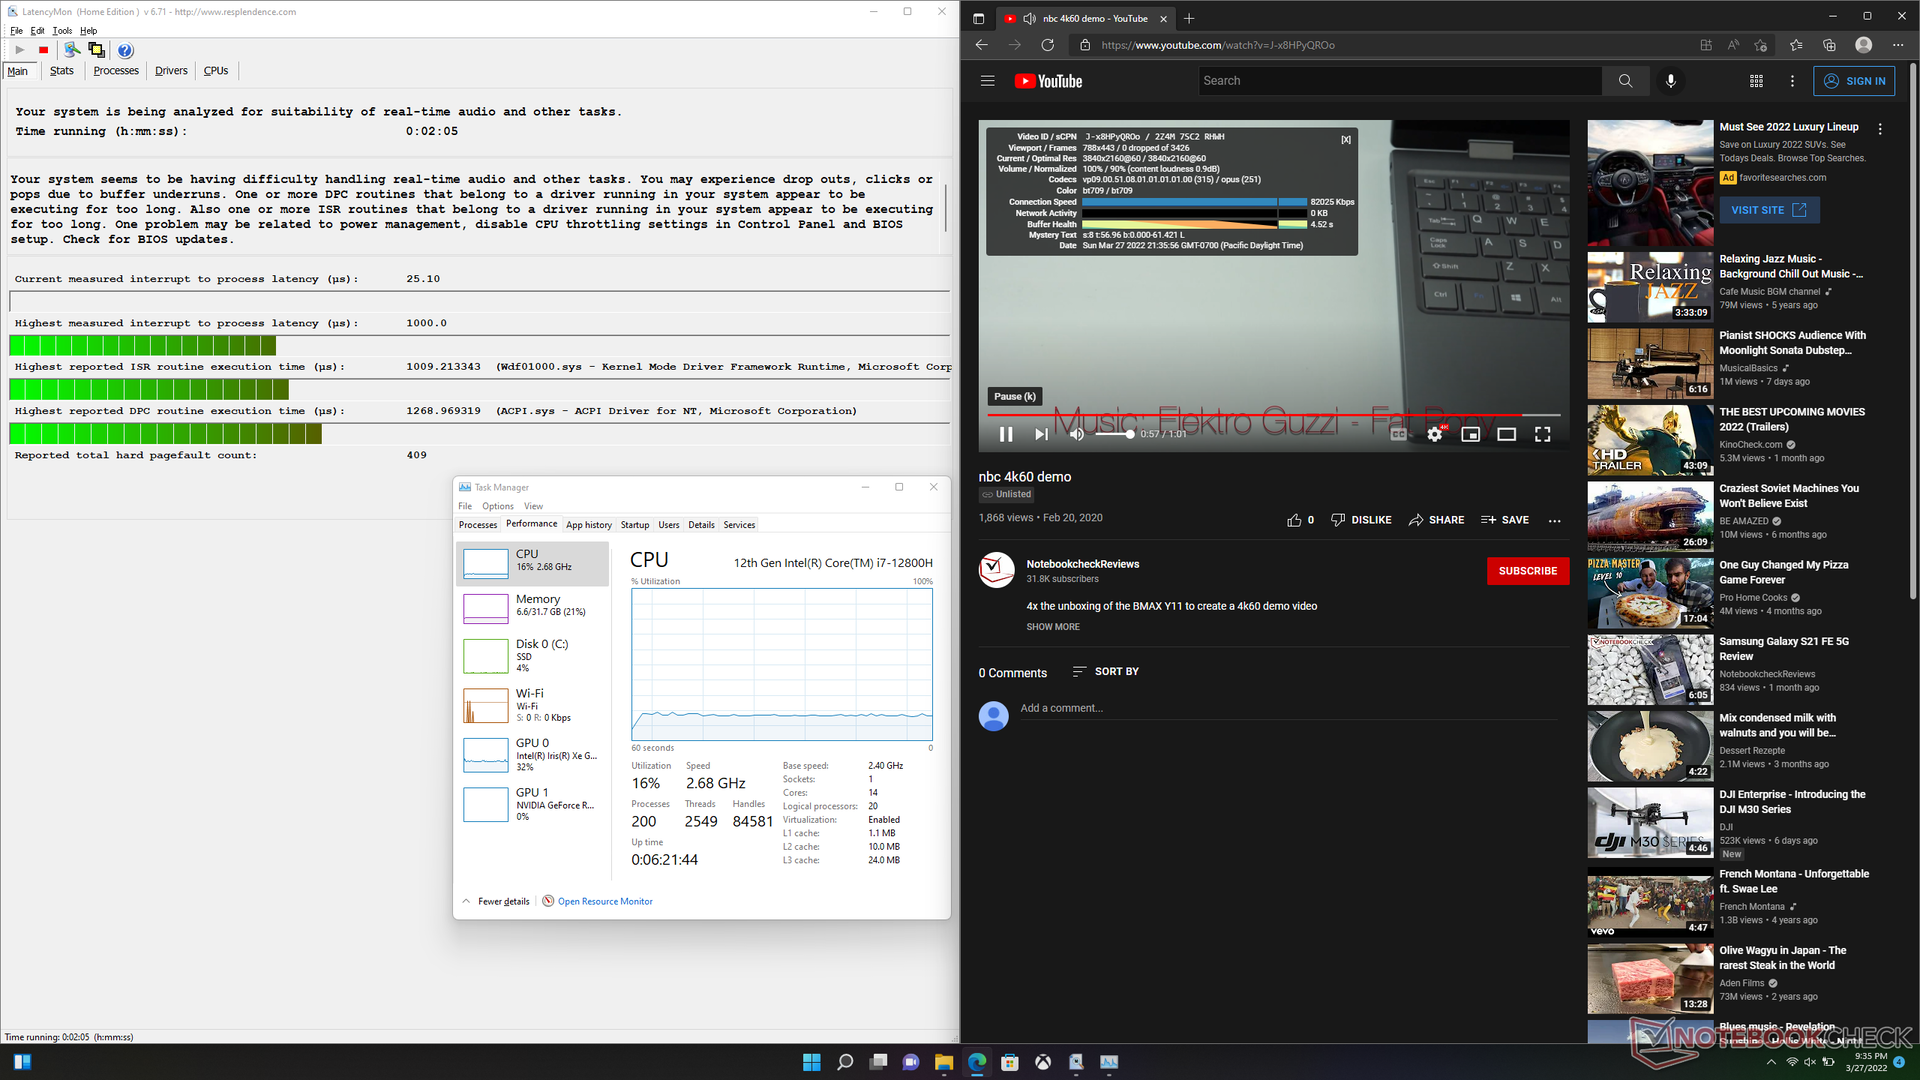The height and width of the screenshot is (1080, 1920).
Task: Click the voice search microphone icon
Action: coord(1670,81)
